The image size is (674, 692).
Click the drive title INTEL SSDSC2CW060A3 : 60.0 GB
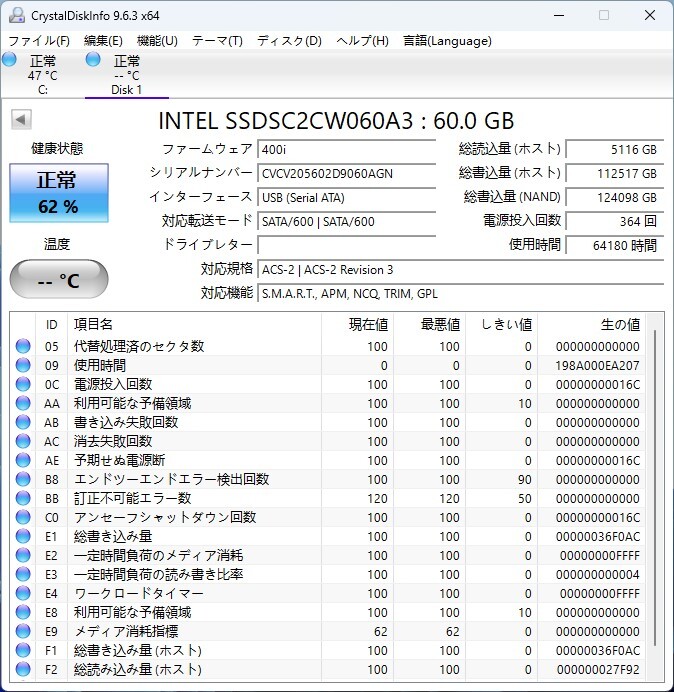pos(336,120)
